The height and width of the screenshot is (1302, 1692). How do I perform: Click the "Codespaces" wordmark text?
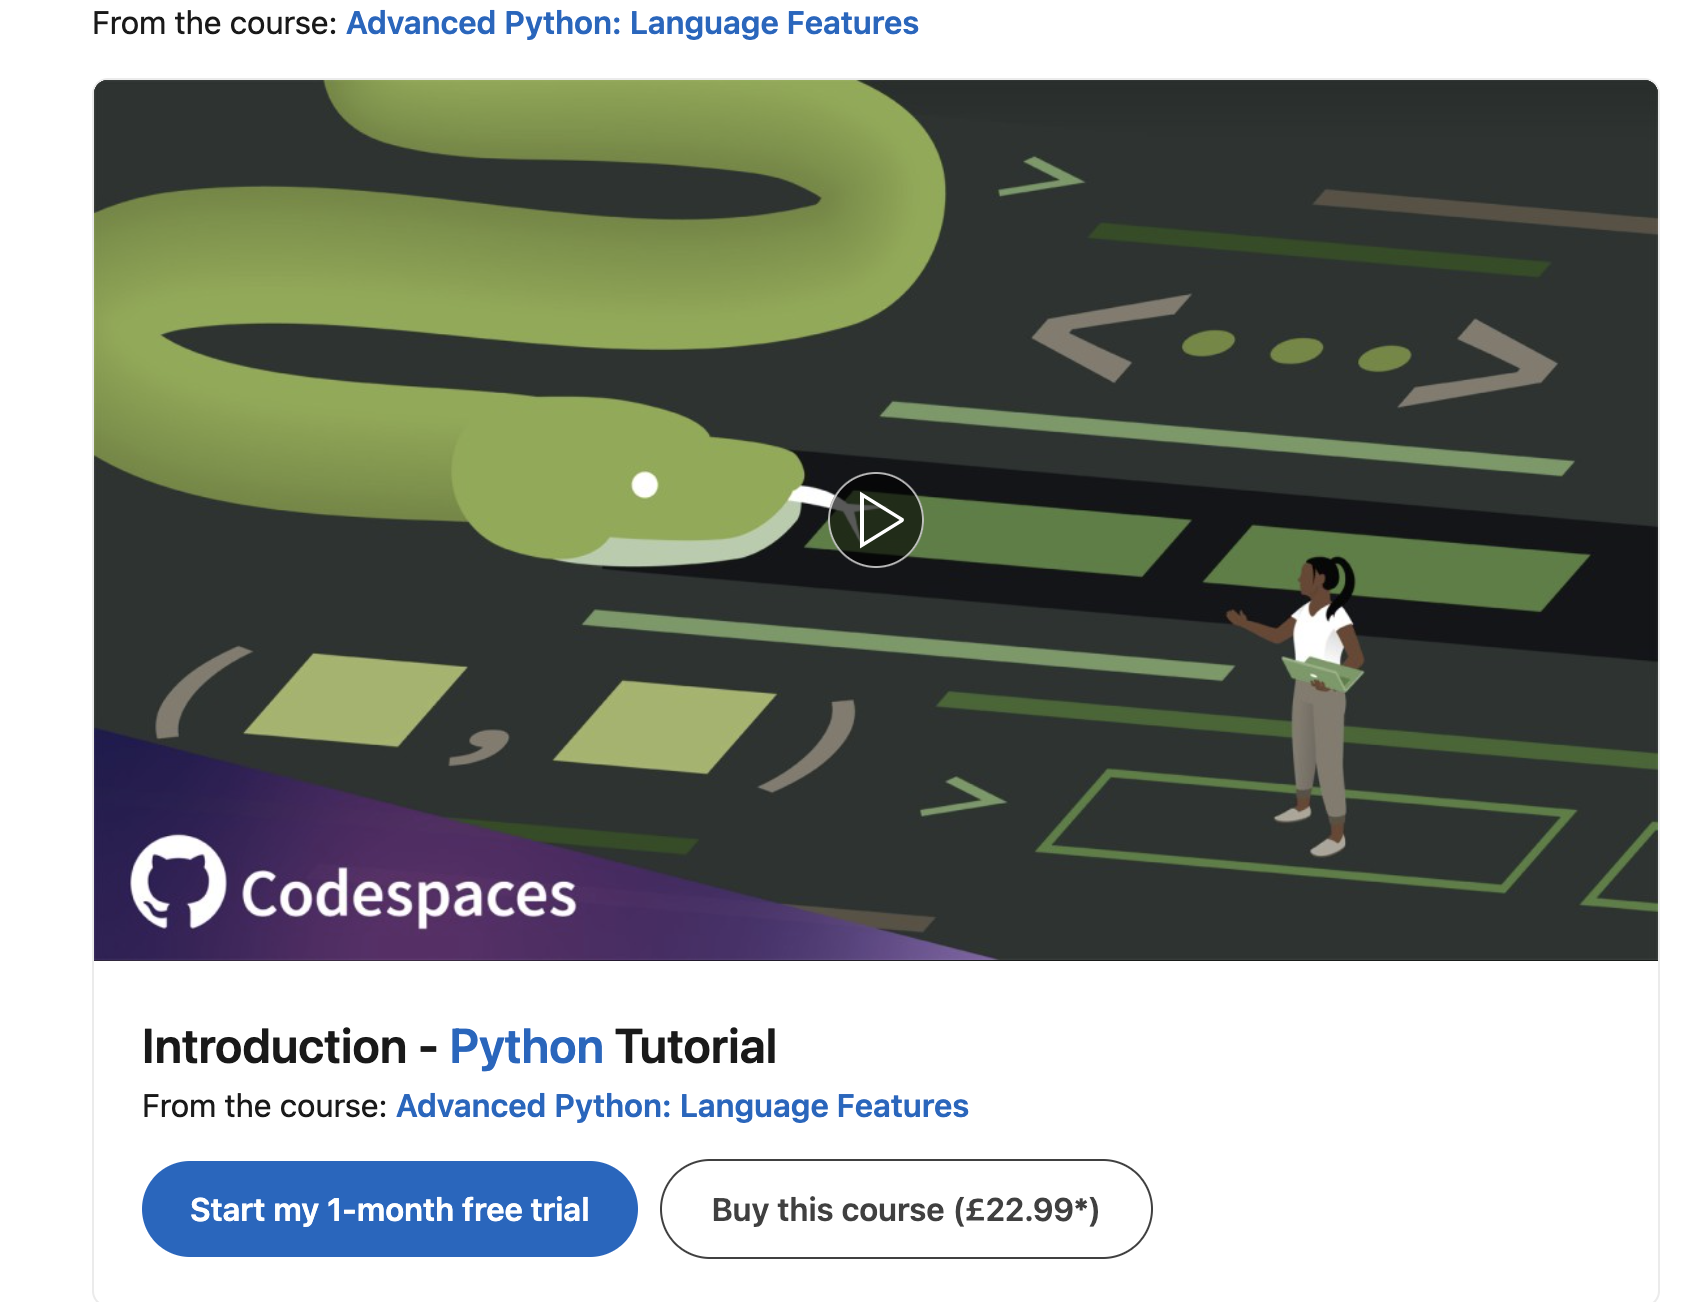[x=408, y=893]
